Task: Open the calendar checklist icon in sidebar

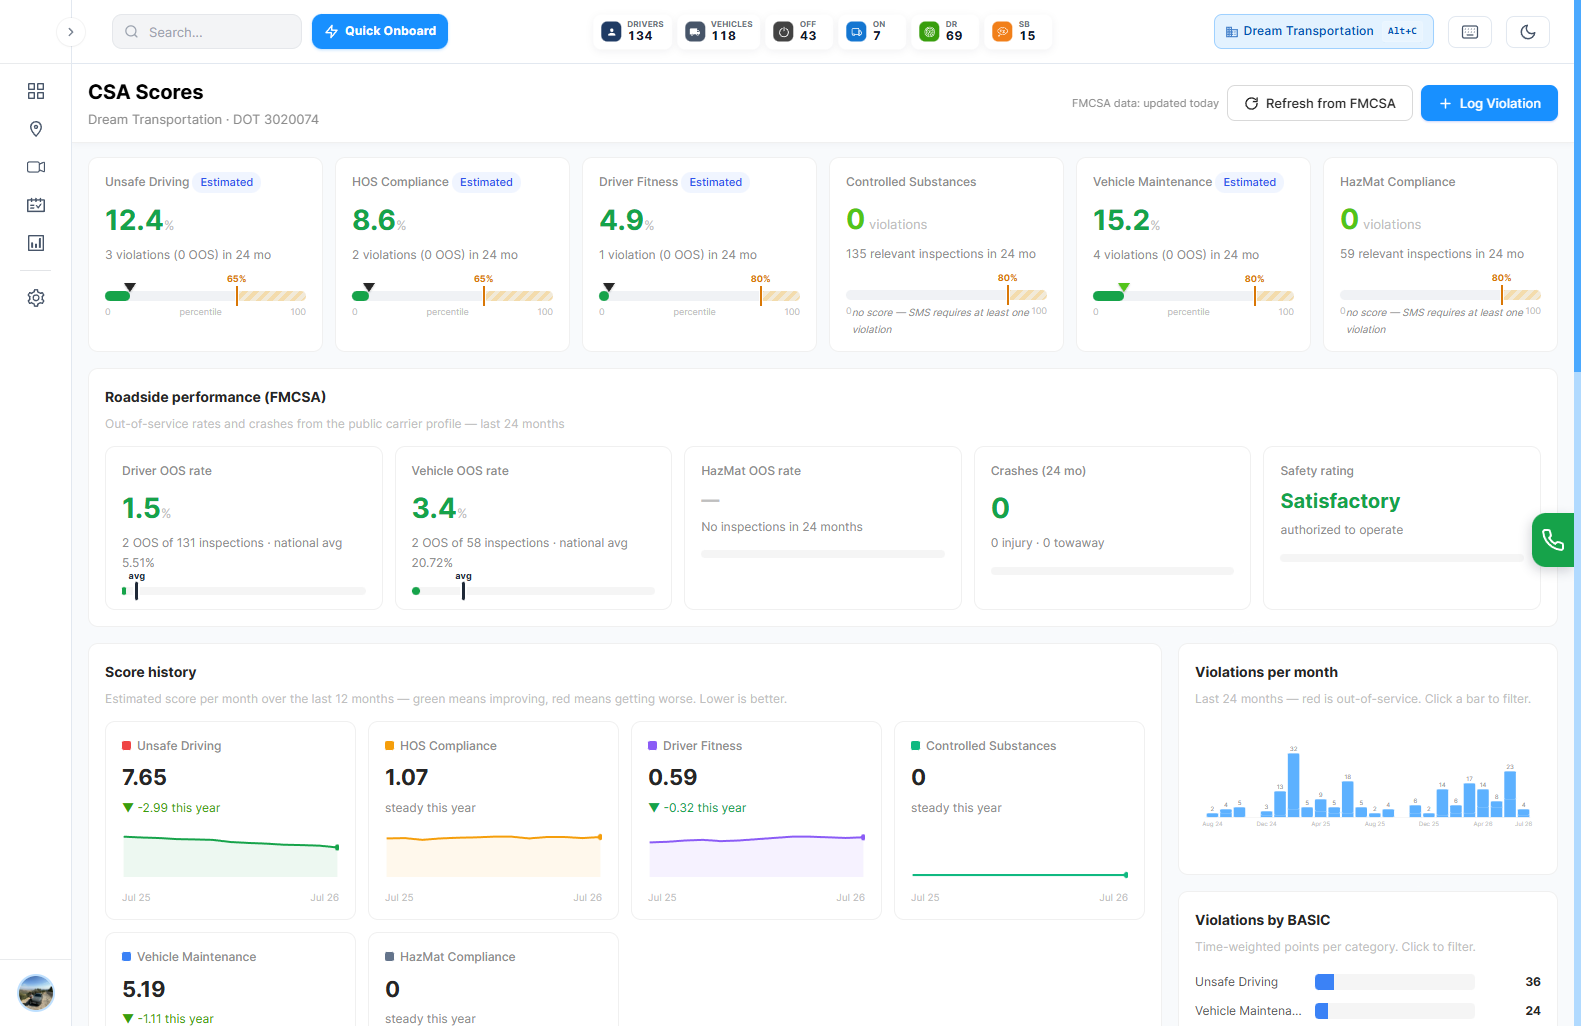Action: coord(36,205)
